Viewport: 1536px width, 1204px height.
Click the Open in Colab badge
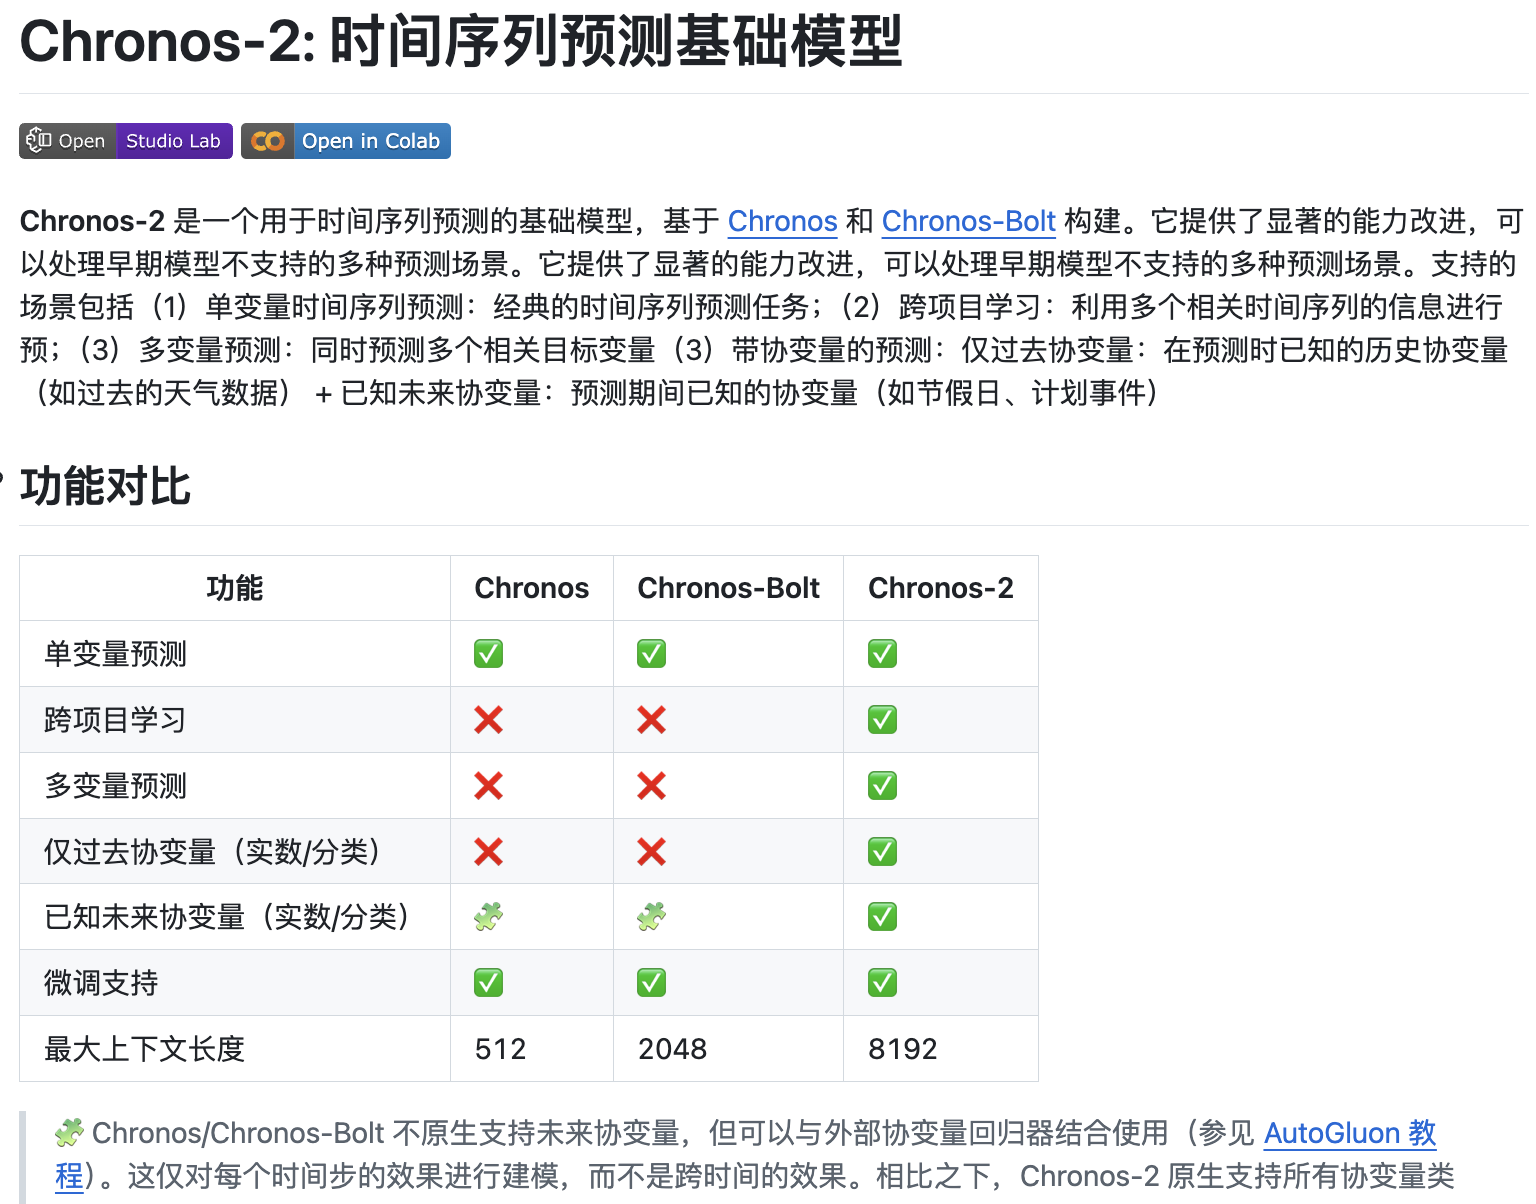tap(346, 141)
